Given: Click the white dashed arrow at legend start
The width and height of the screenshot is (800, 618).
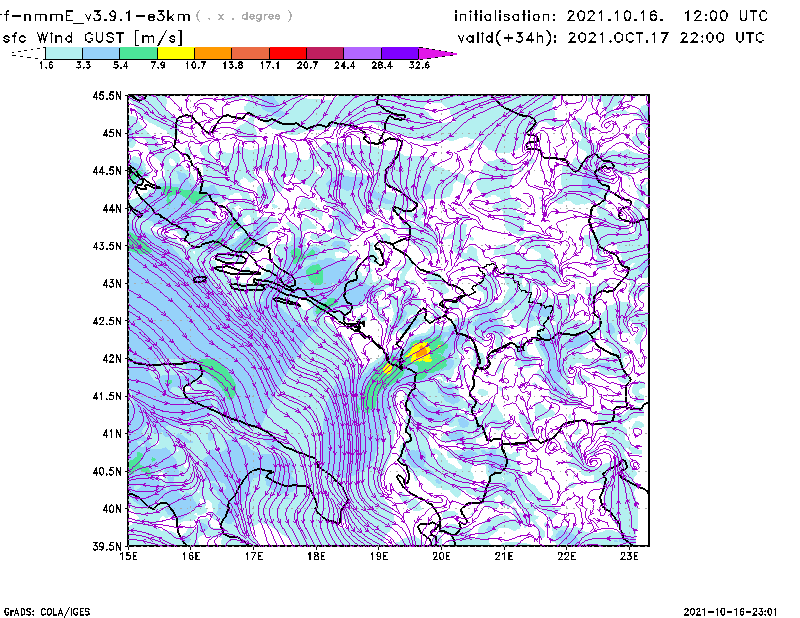Looking at the screenshot, I should pyautogui.click(x=28, y=53).
